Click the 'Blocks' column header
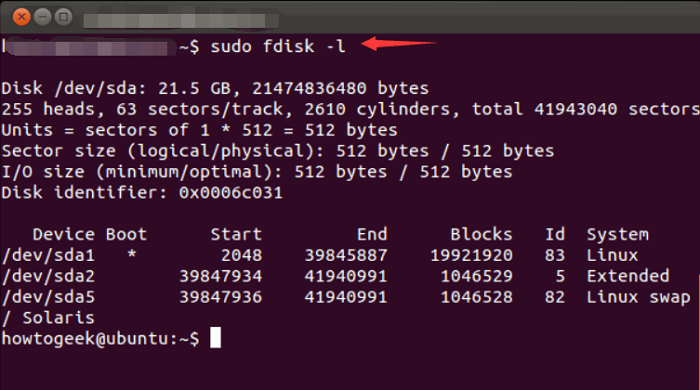 [481, 234]
